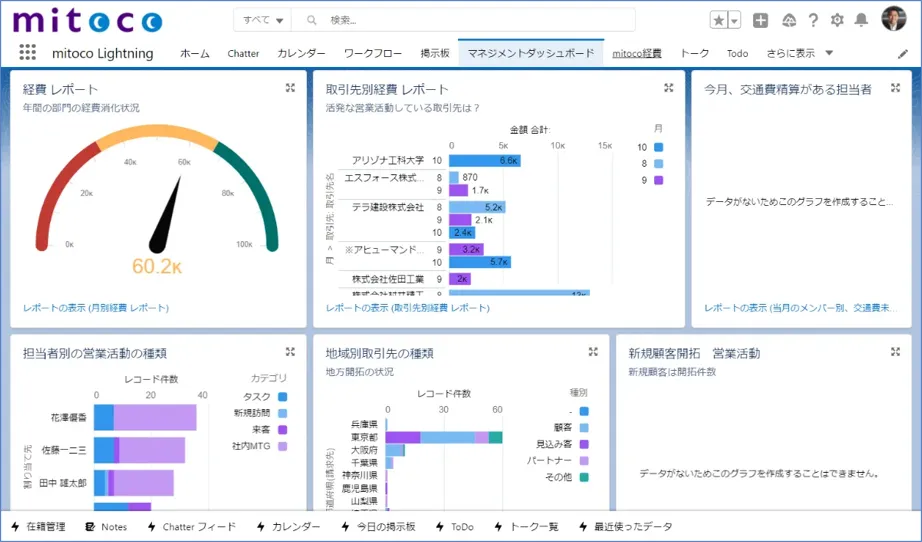
Task: Open レポートの表示 (当月のメンバー別、交通費未... link
Action: (801, 307)
